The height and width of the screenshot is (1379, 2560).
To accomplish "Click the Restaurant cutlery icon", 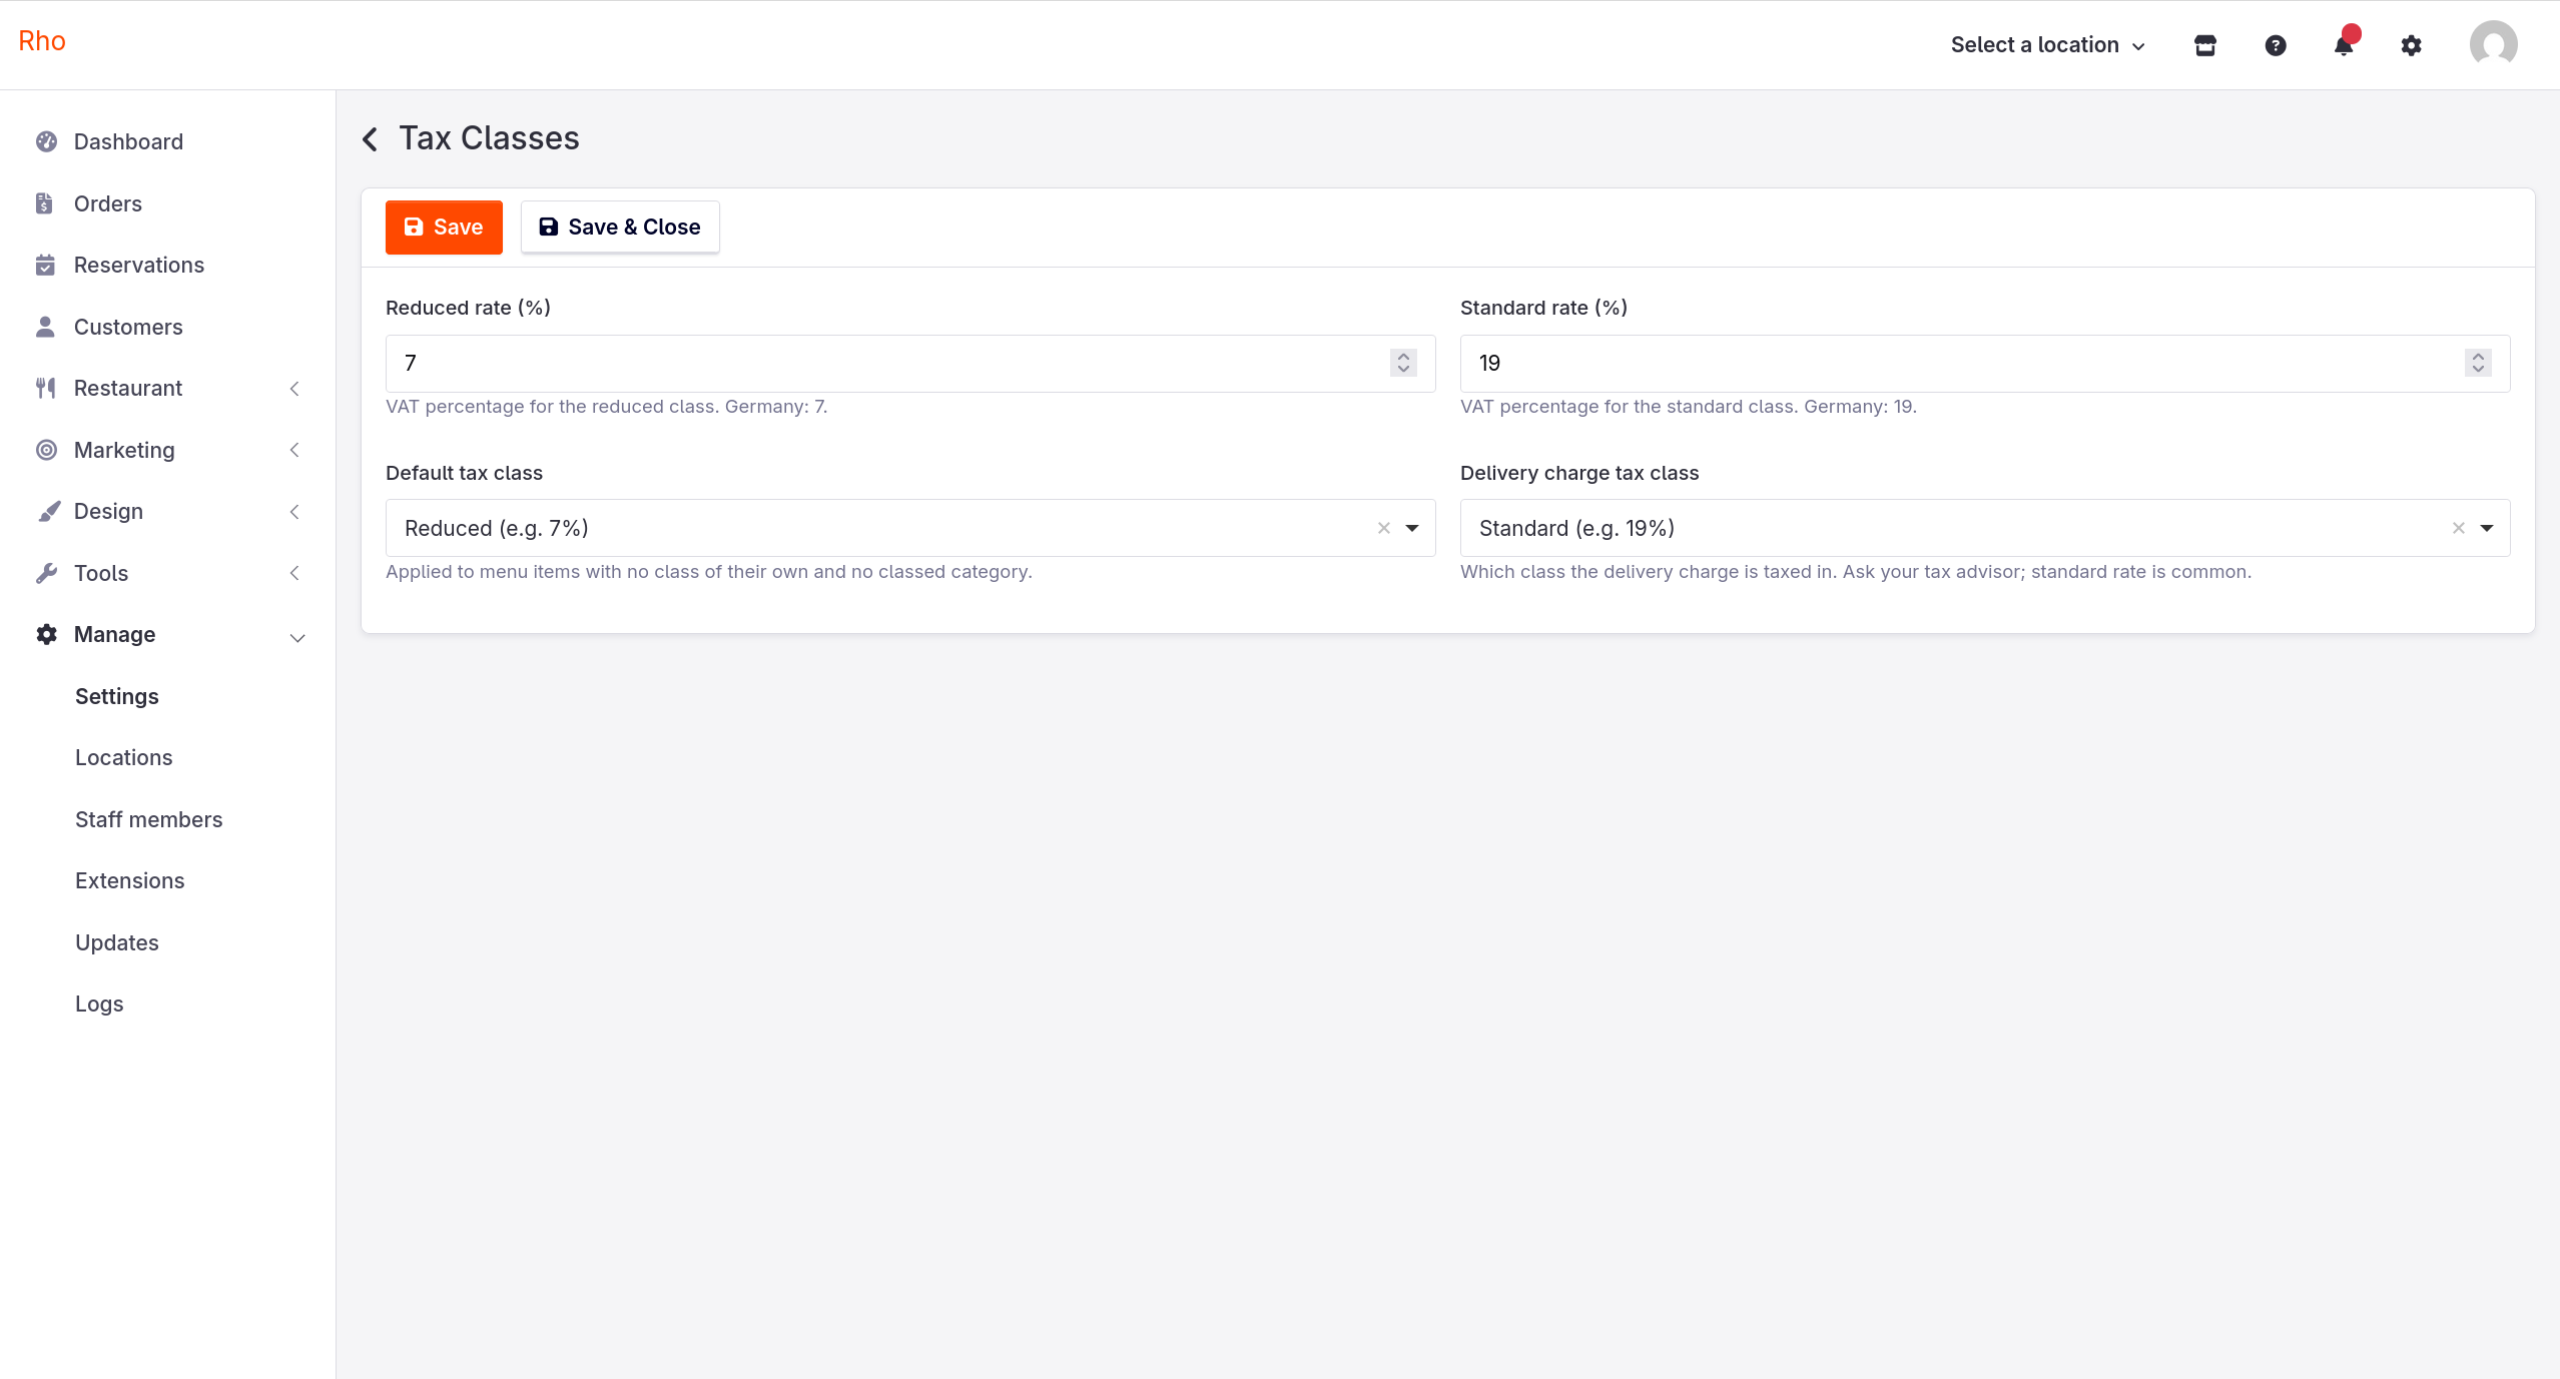I will 45,388.
